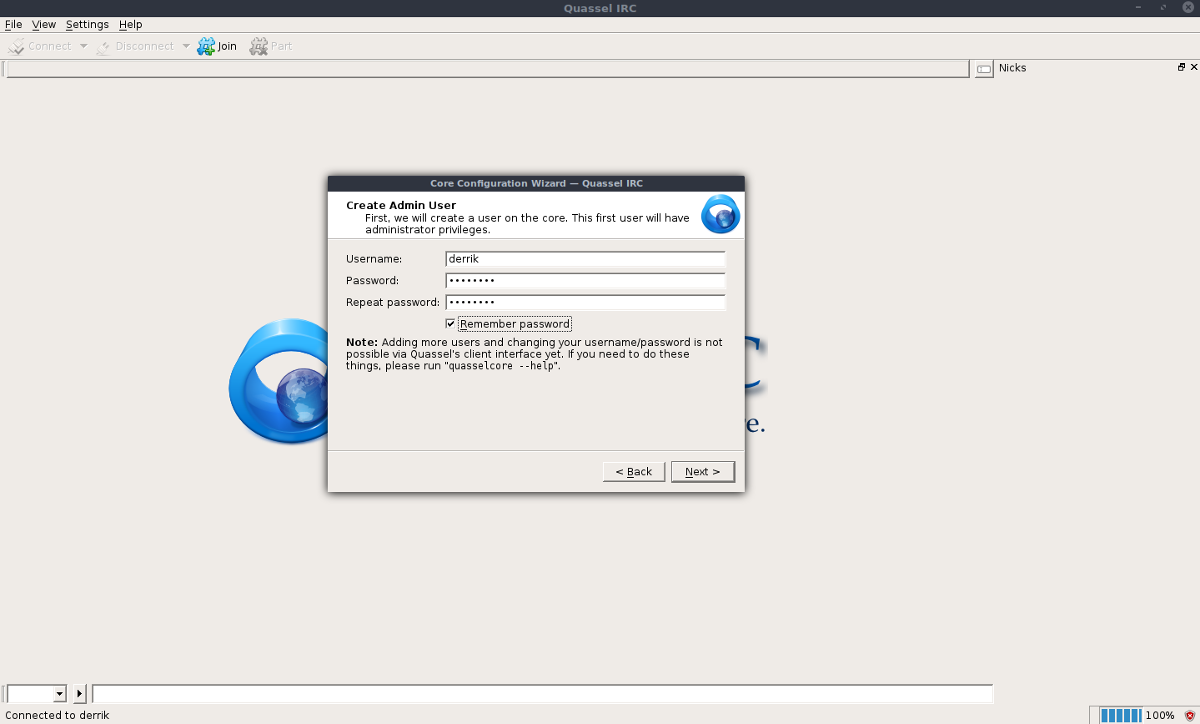Float the Nicks dock panel

1181,67
